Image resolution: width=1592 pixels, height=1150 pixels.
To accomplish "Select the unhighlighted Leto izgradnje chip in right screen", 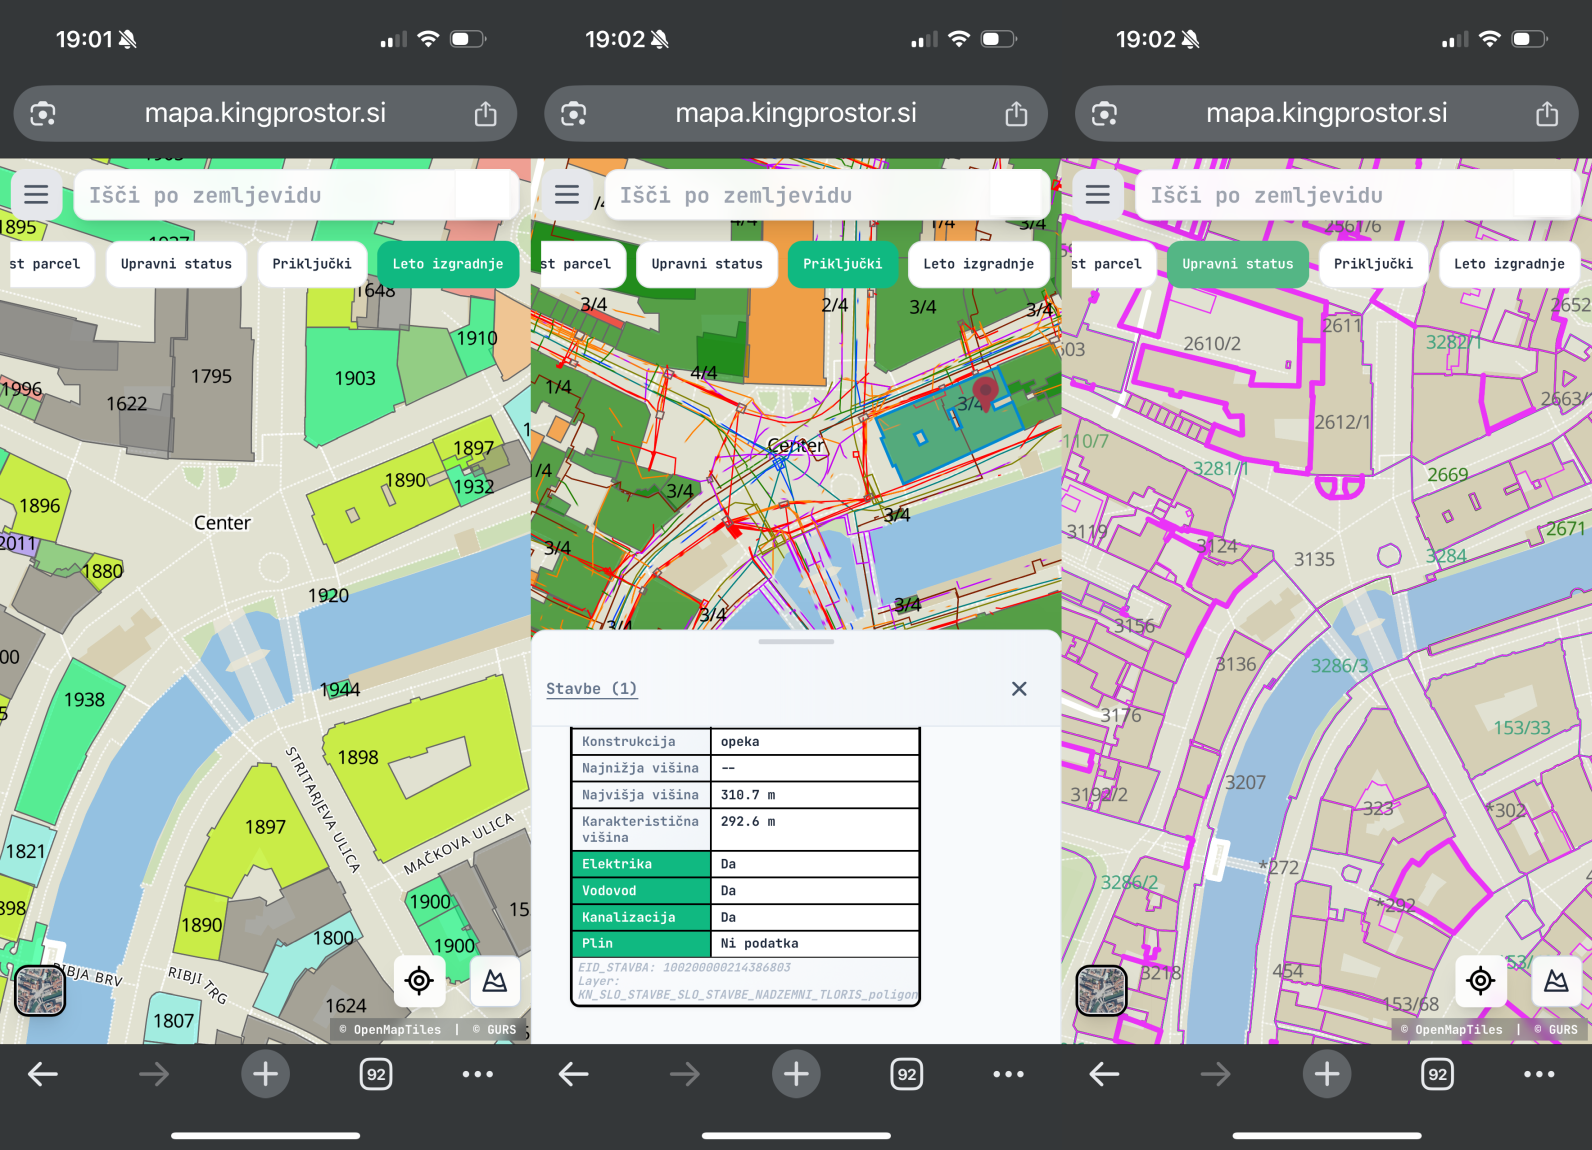I will [1508, 264].
